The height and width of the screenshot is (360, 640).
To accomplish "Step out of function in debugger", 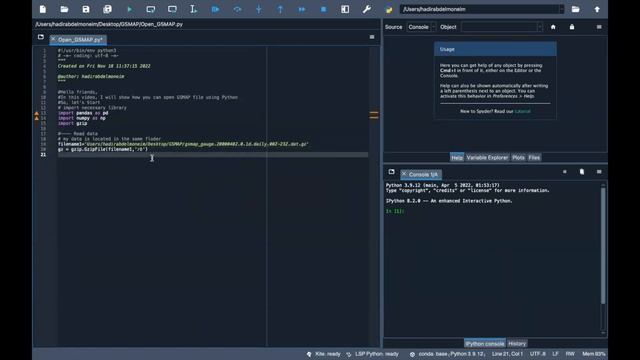I will coord(280,9).
